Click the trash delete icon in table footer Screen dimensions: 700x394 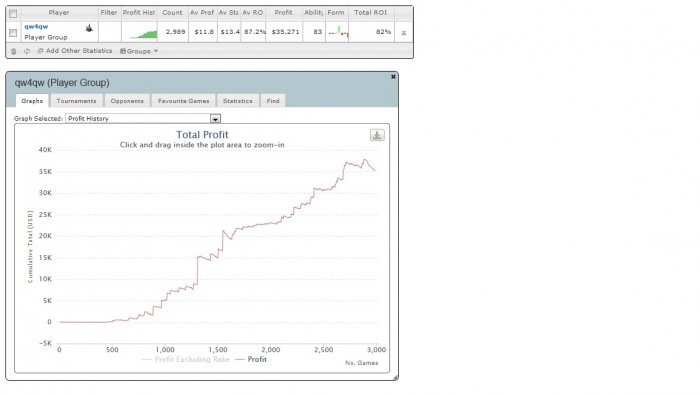[x=13, y=51]
